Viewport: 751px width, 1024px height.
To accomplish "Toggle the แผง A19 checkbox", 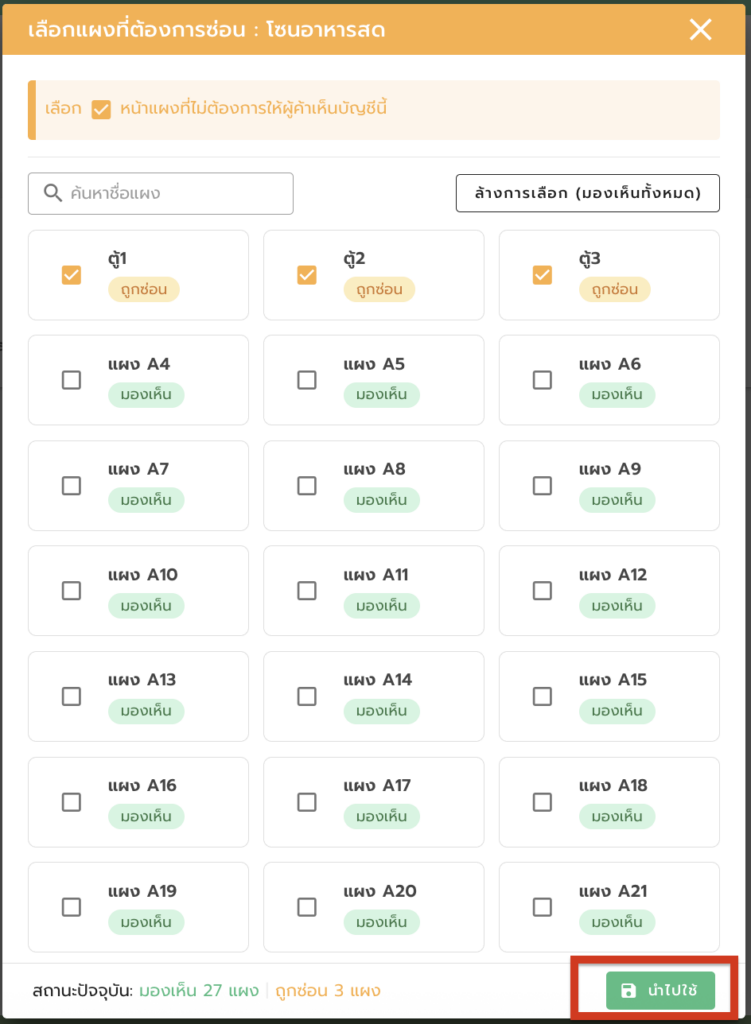I will pos(71,907).
